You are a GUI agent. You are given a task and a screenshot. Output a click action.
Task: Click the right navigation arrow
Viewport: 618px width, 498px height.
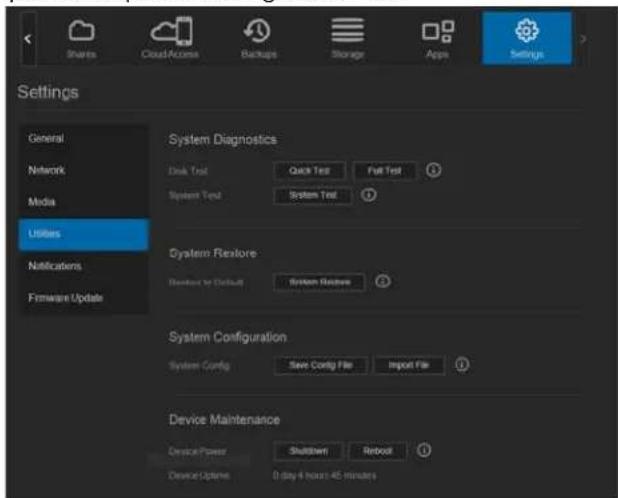583,39
